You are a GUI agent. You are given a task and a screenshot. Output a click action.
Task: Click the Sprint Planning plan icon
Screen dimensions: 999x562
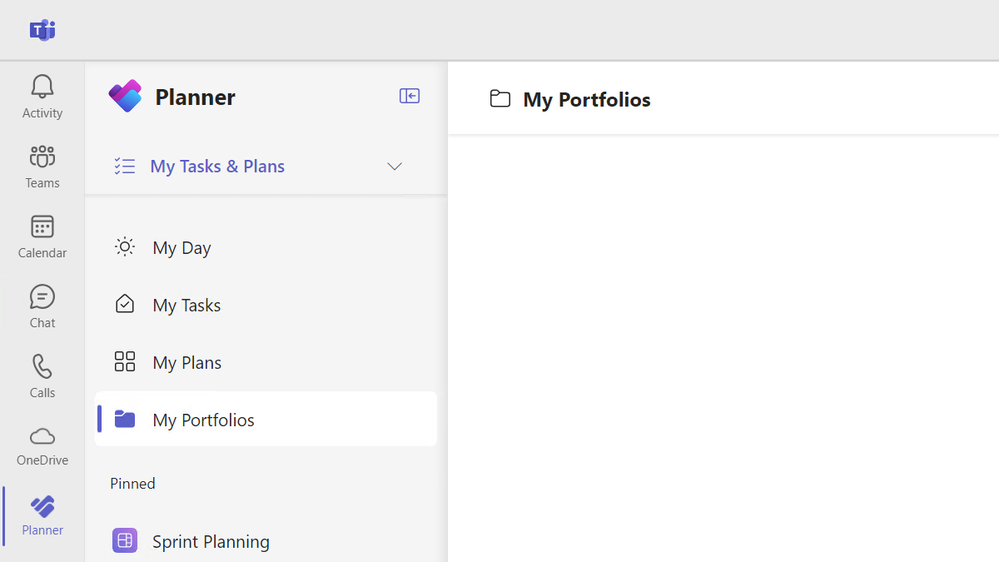click(x=125, y=541)
